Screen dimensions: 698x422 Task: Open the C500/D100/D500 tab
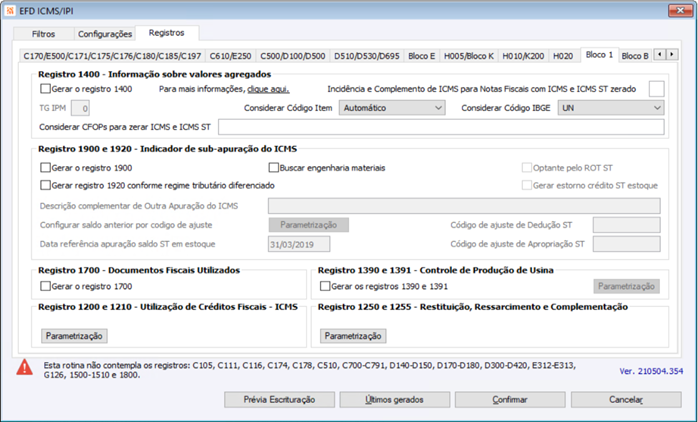point(292,56)
